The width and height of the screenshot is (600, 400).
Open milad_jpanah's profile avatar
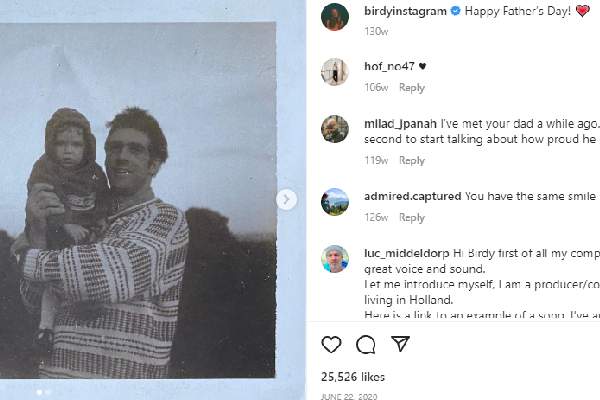(335, 129)
